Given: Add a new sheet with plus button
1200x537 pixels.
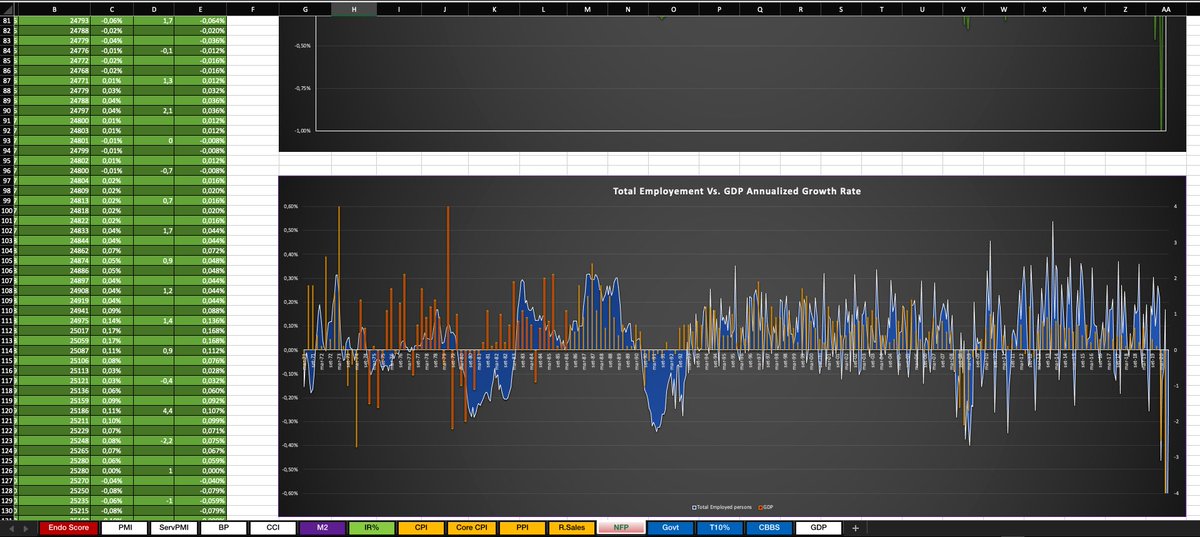Looking at the screenshot, I should [x=855, y=527].
